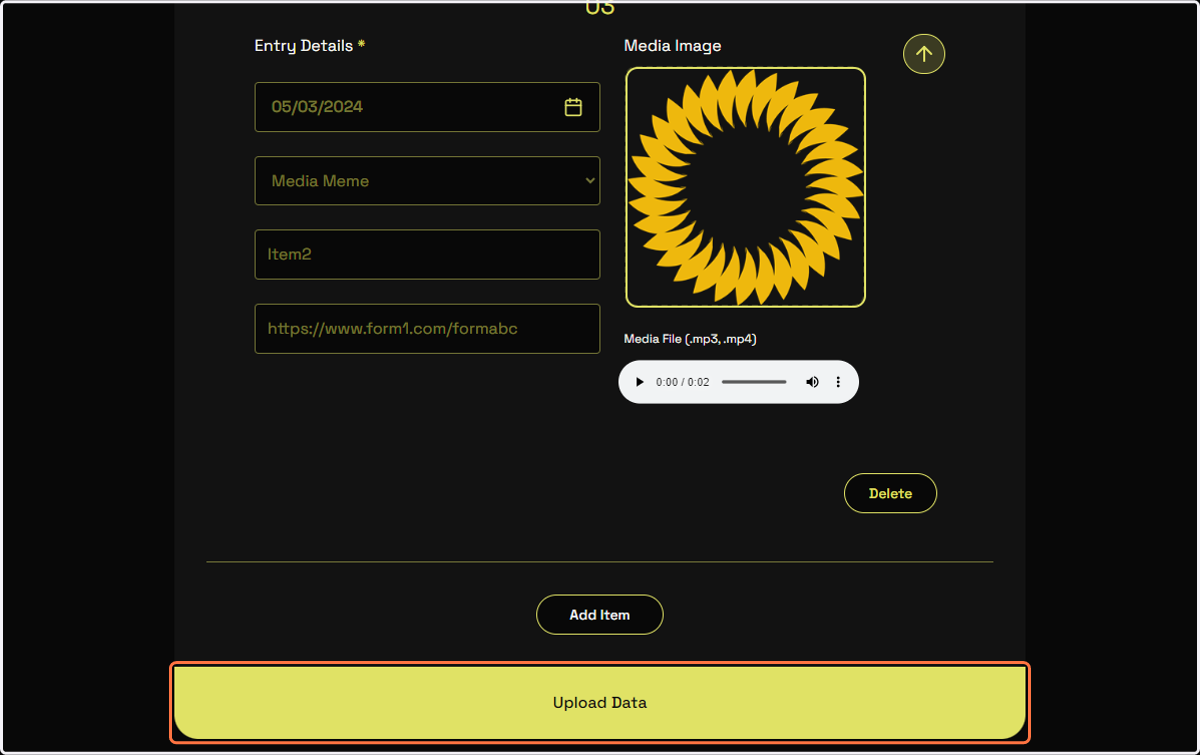Open the calendar picker icon in date field

pos(573,107)
